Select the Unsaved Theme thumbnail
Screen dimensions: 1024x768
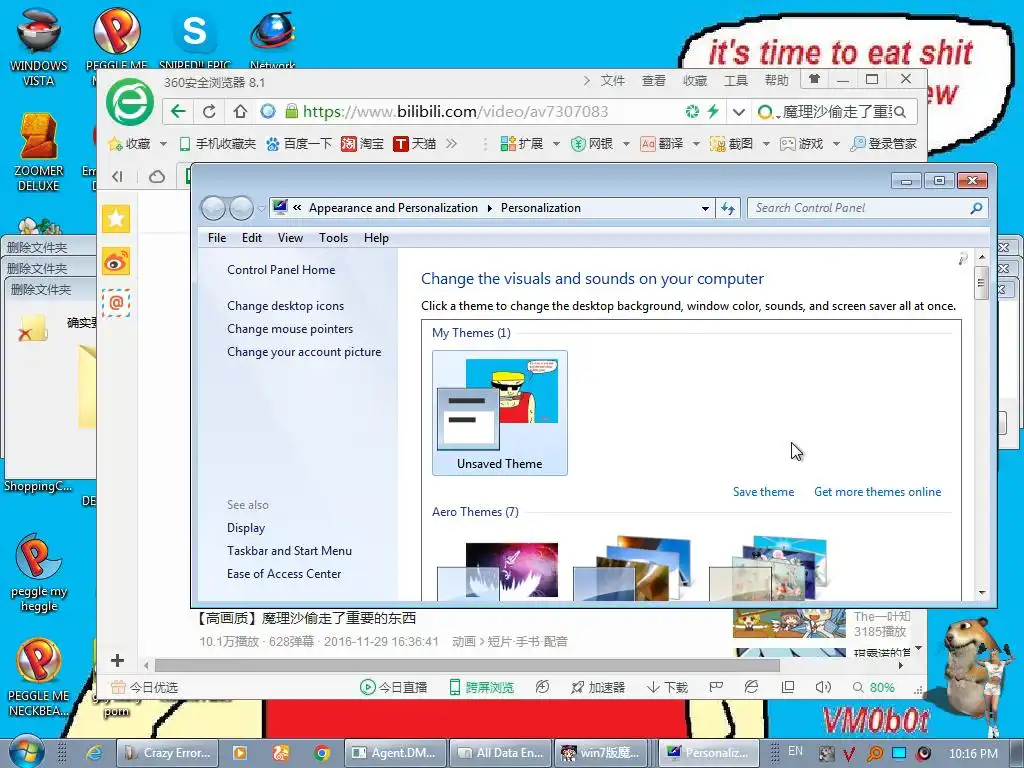click(x=500, y=413)
